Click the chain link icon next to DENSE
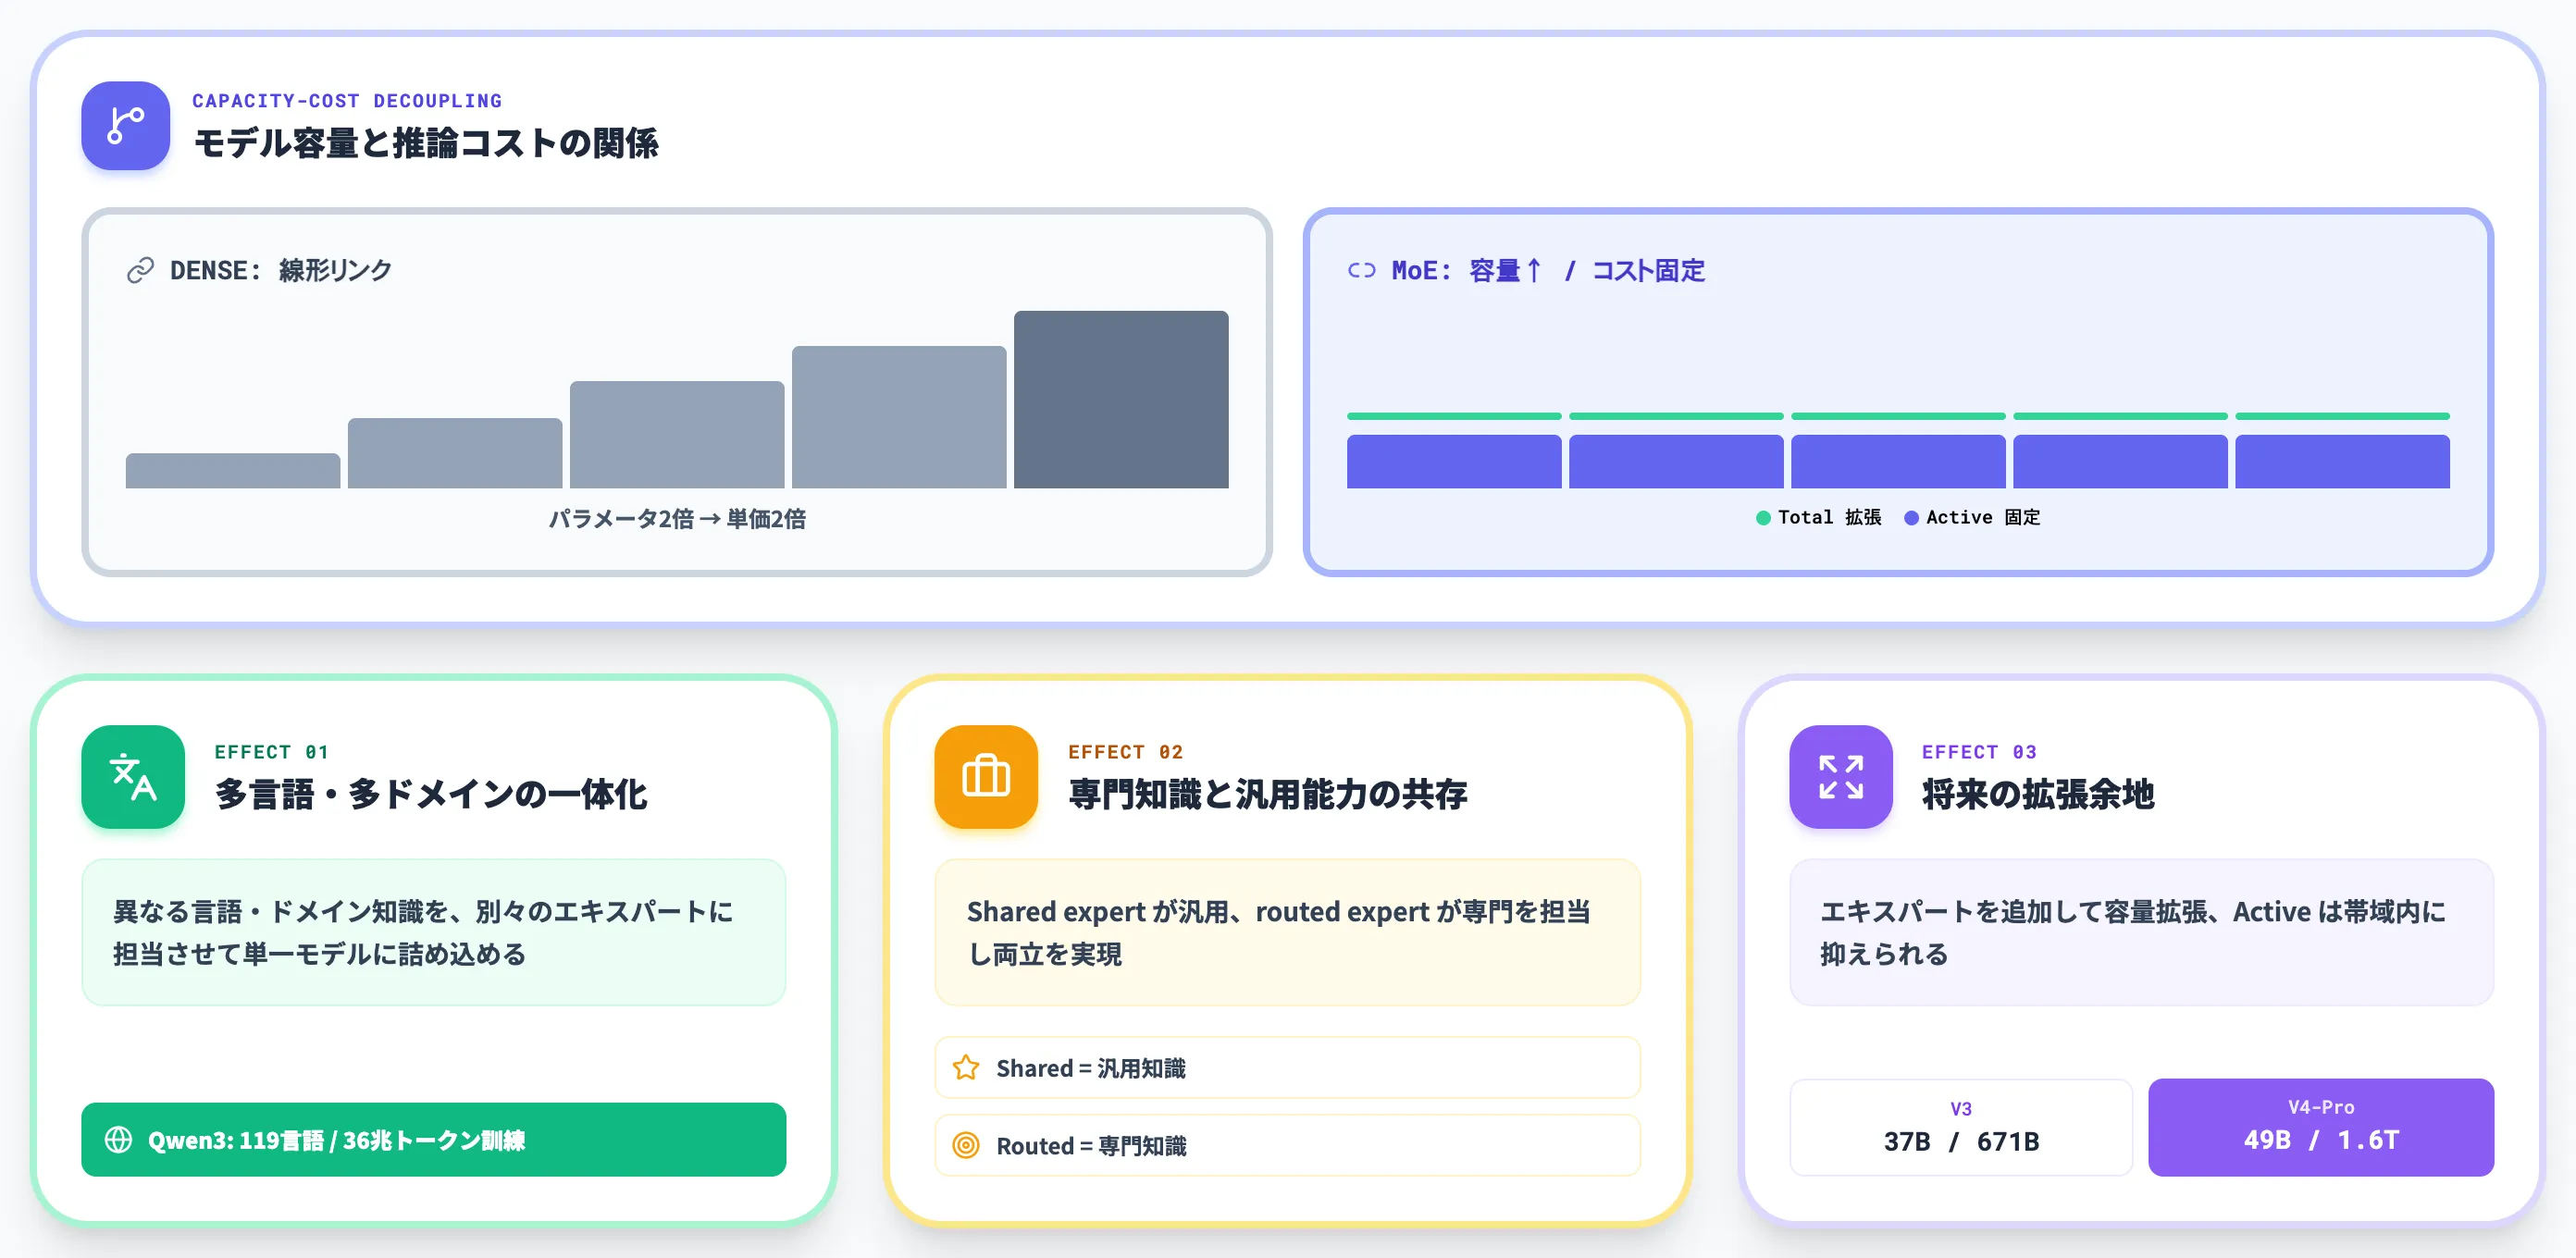 click(x=140, y=270)
